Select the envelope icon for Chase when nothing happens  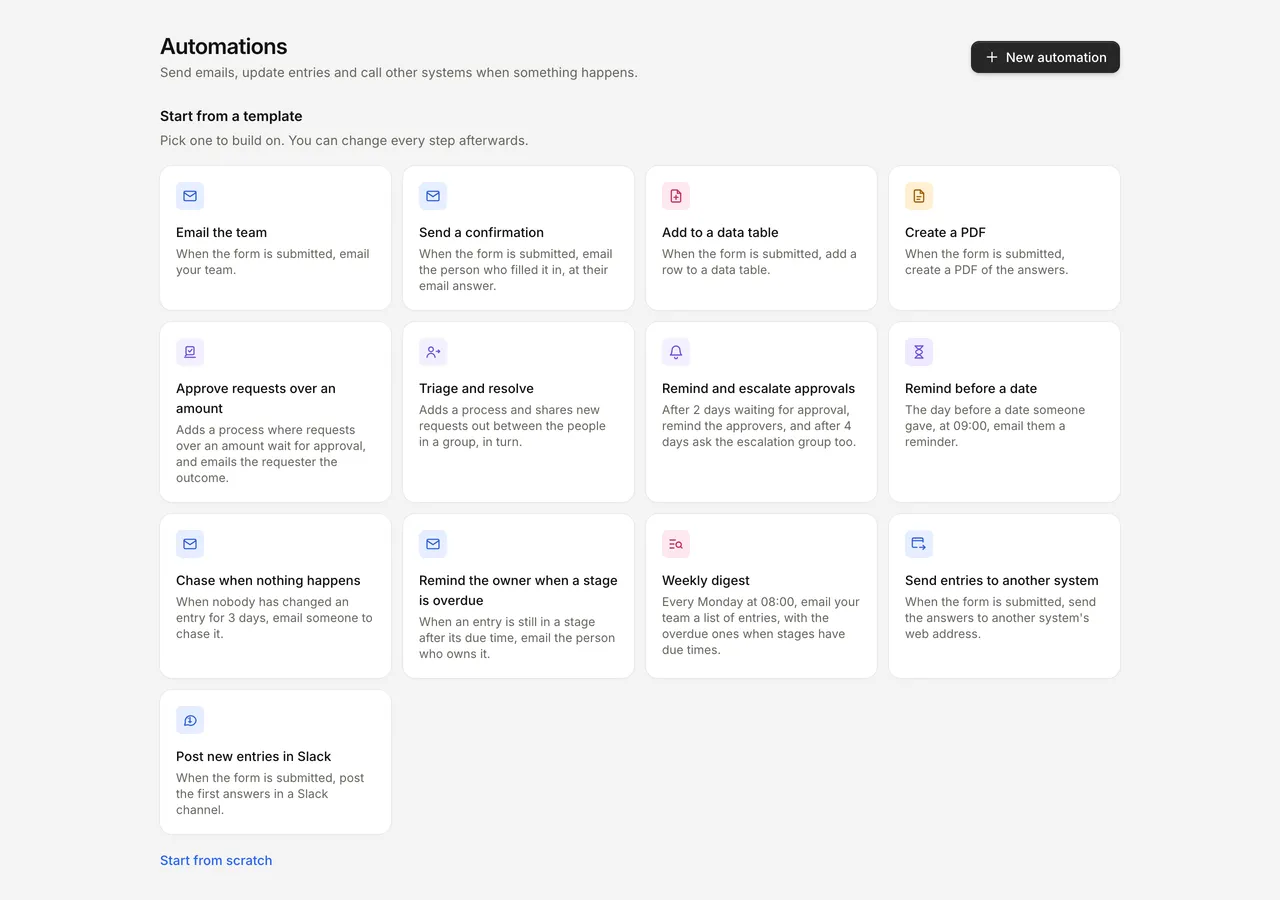pyautogui.click(x=190, y=544)
